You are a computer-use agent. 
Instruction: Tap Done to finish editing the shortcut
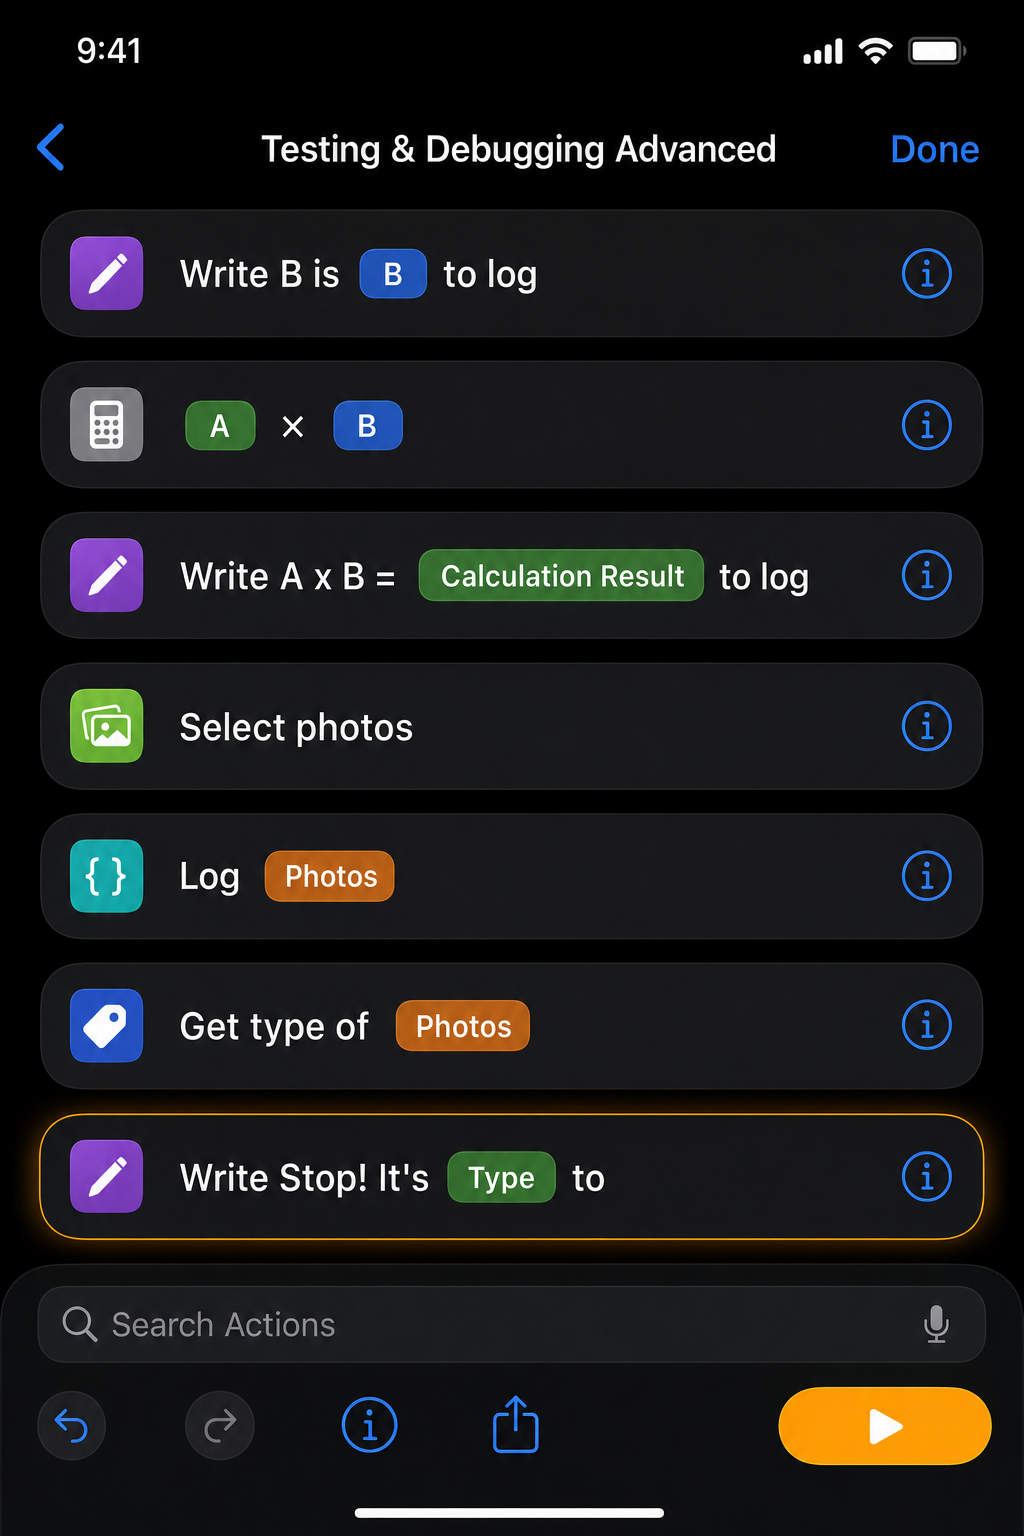click(x=934, y=148)
